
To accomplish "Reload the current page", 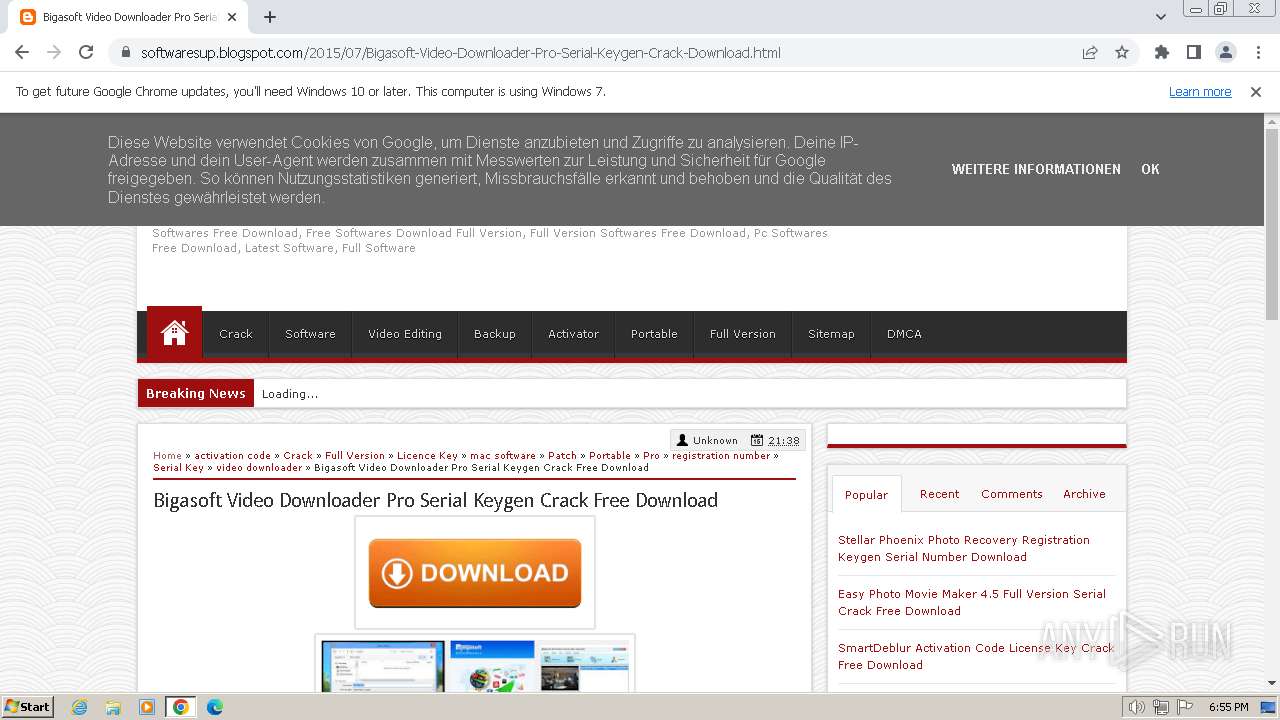I will pos(86,53).
